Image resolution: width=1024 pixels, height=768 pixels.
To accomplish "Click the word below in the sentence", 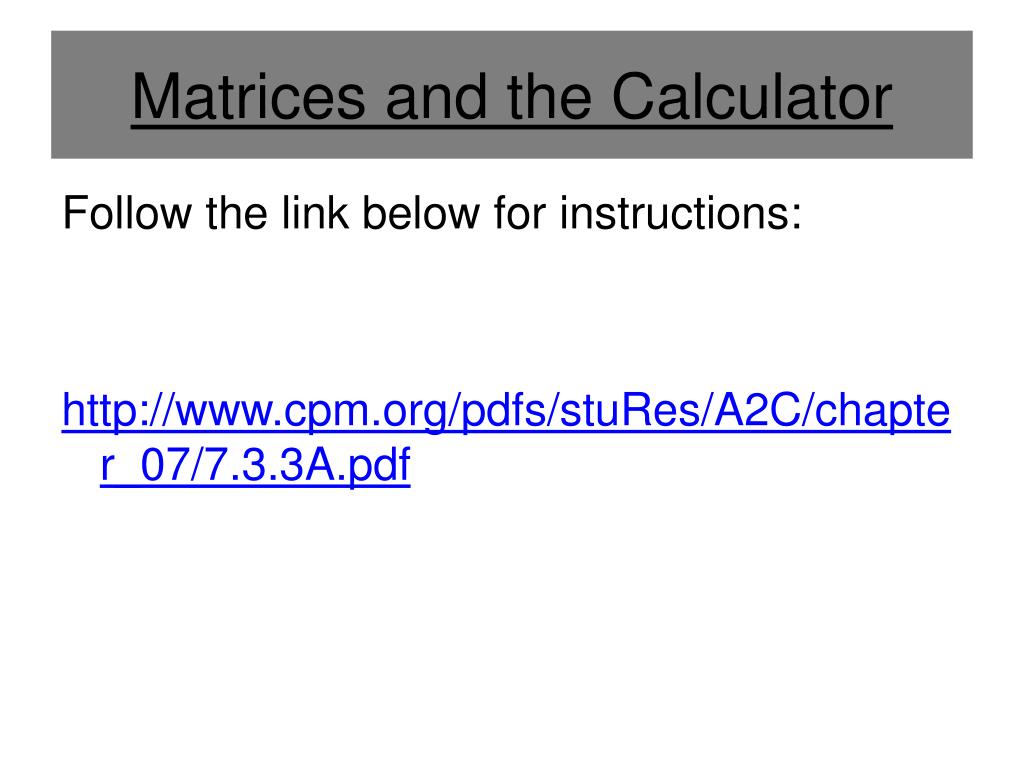I will click(x=421, y=213).
